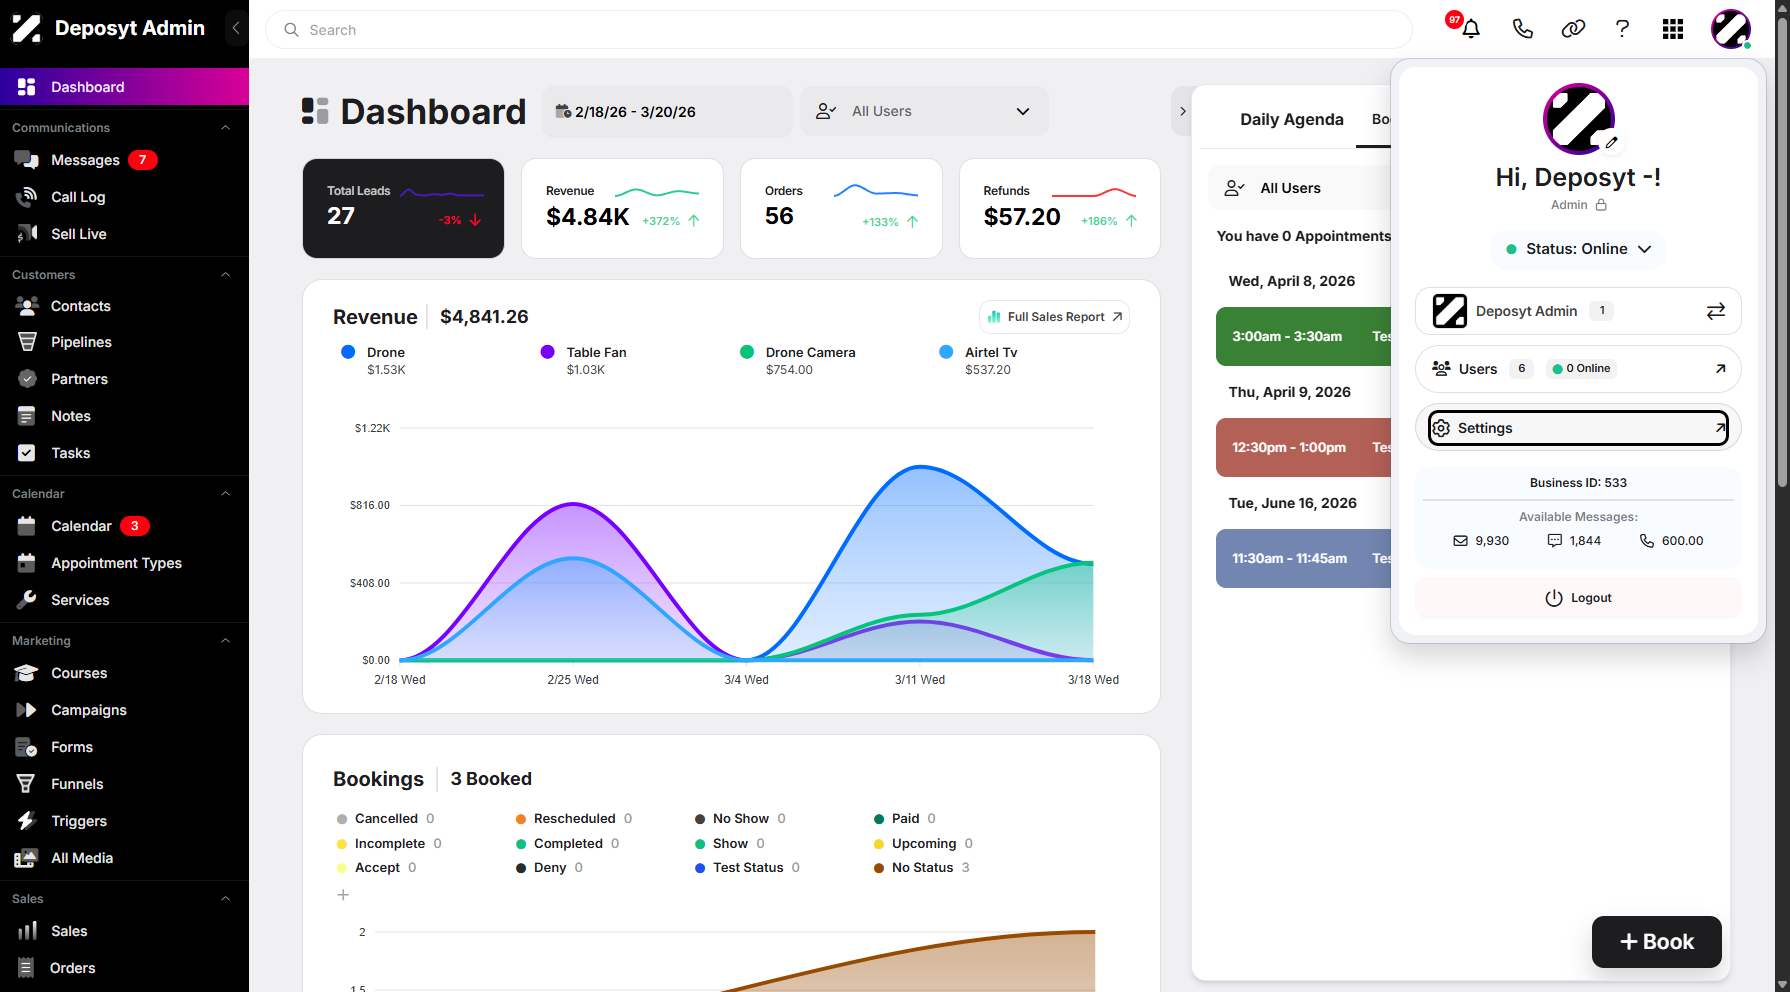Open Settings in profile menu

(x=1578, y=428)
